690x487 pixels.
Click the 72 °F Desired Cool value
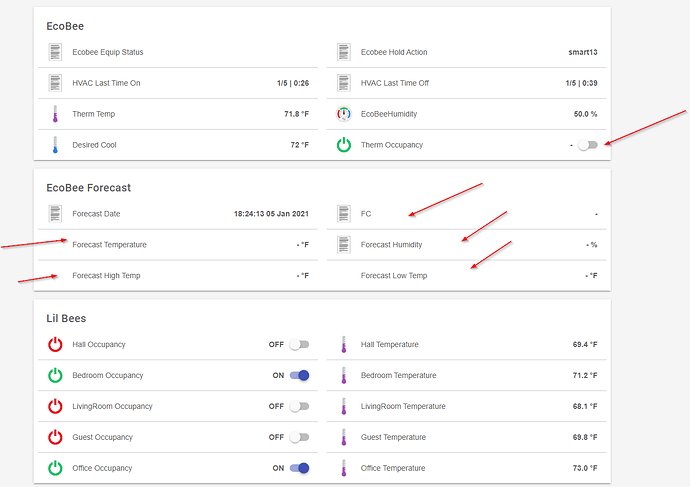[300, 145]
